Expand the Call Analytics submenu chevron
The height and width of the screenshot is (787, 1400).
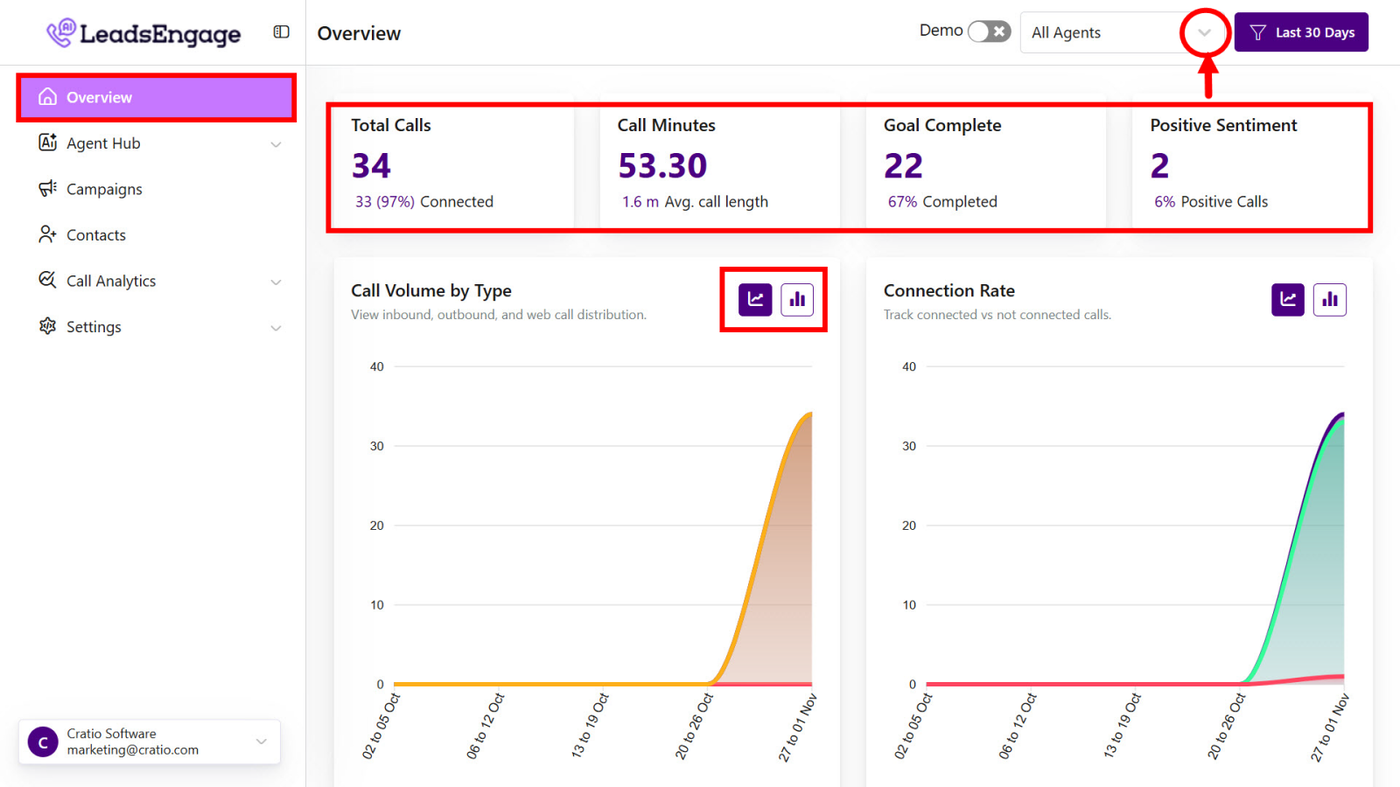276,282
